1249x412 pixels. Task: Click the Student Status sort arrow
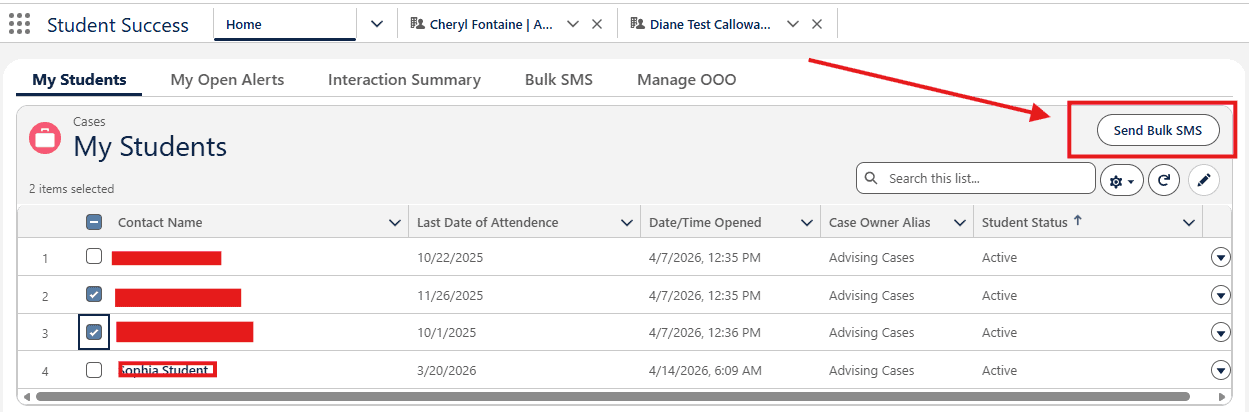click(1077, 221)
